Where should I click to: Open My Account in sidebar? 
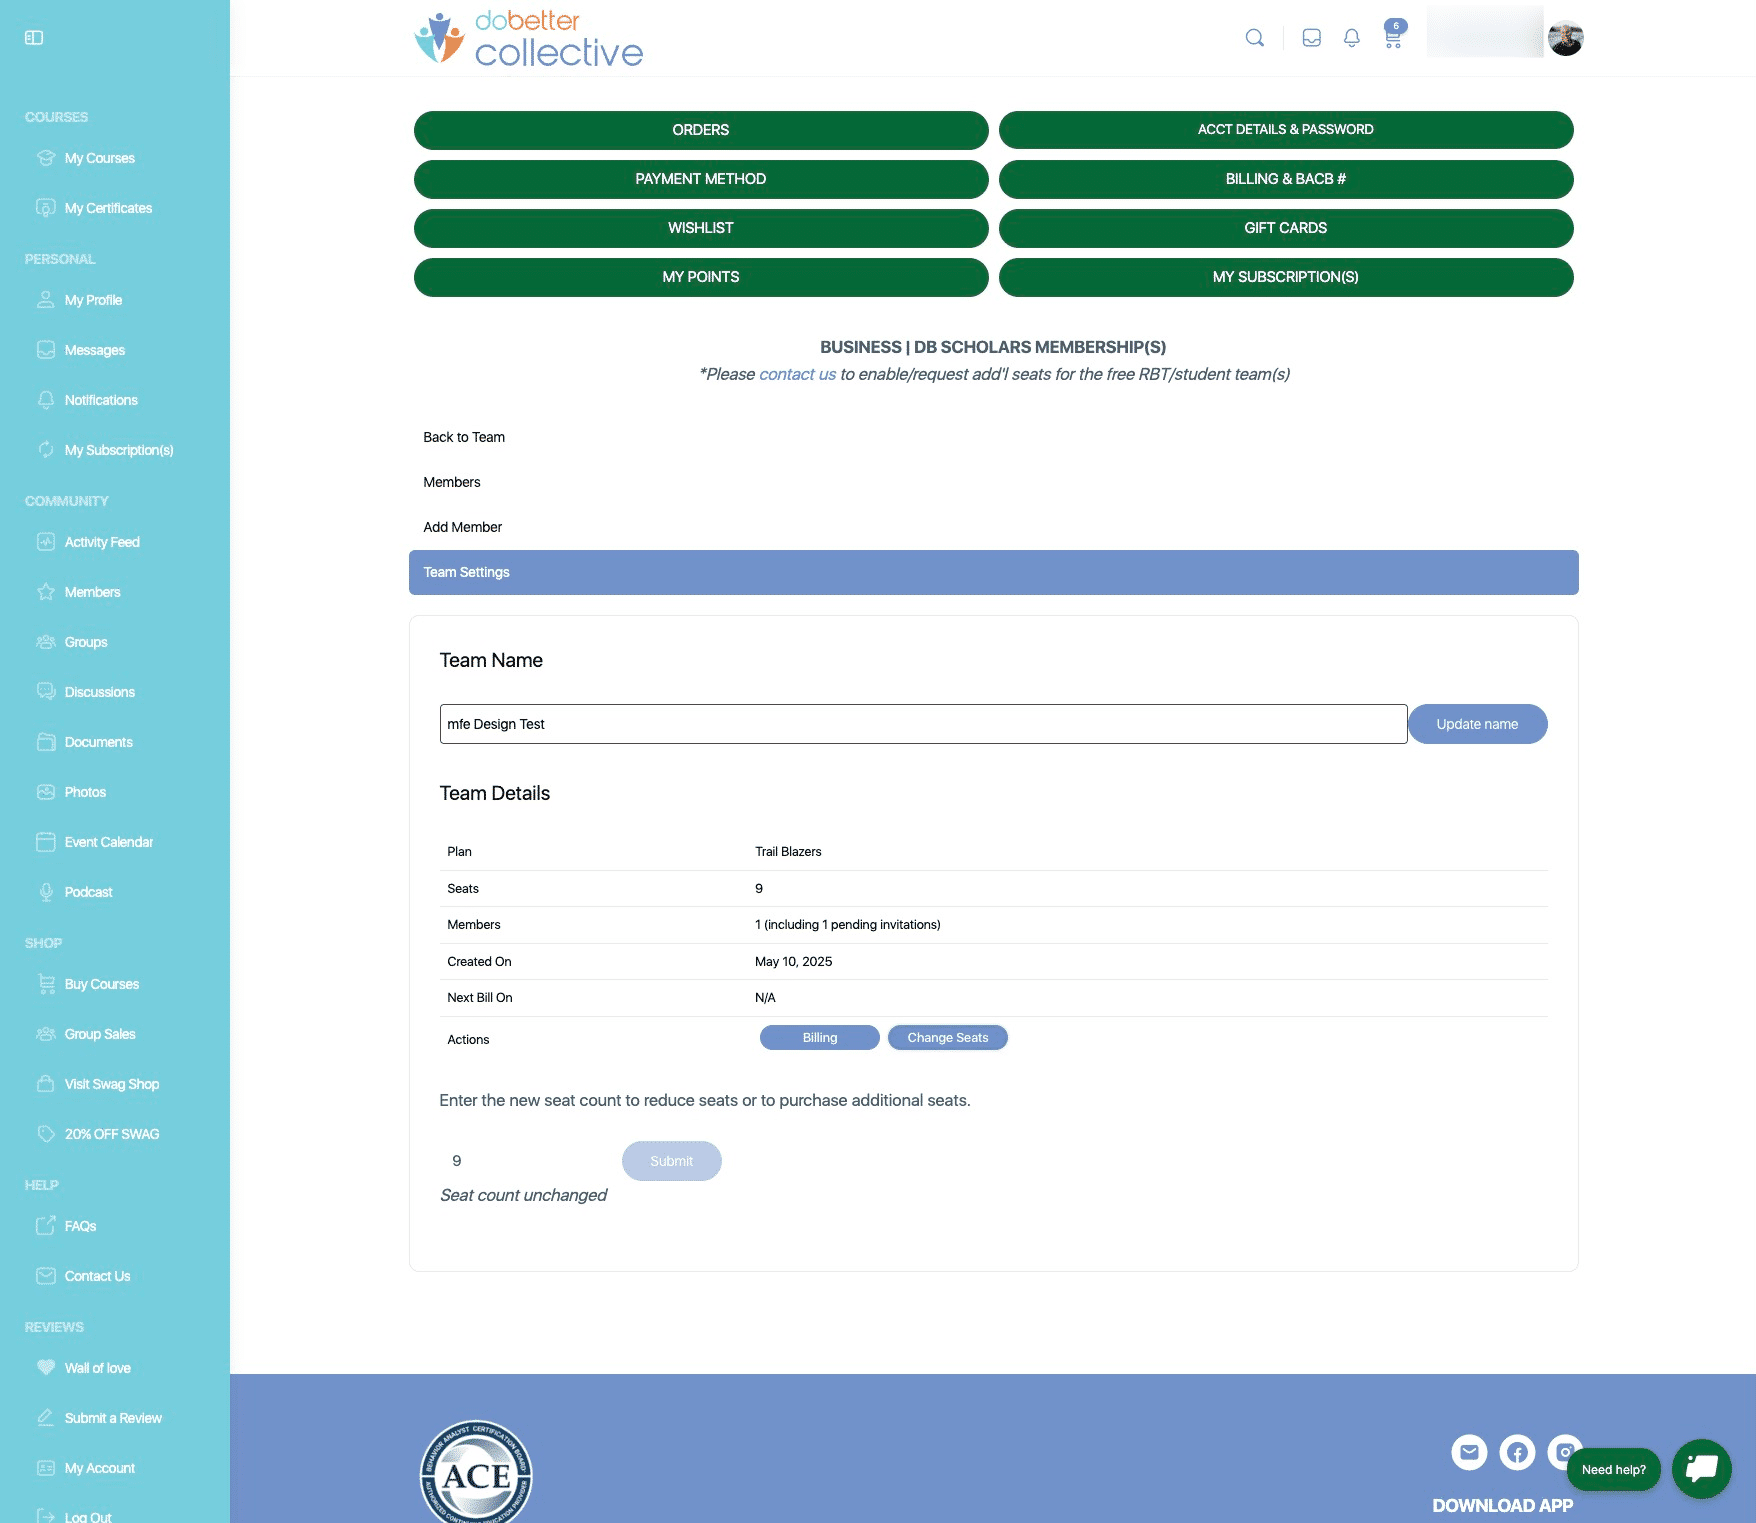(x=100, y=1468)
